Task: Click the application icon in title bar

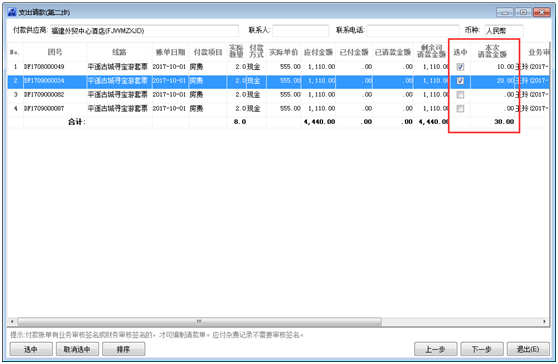Action: coord(12,12)
